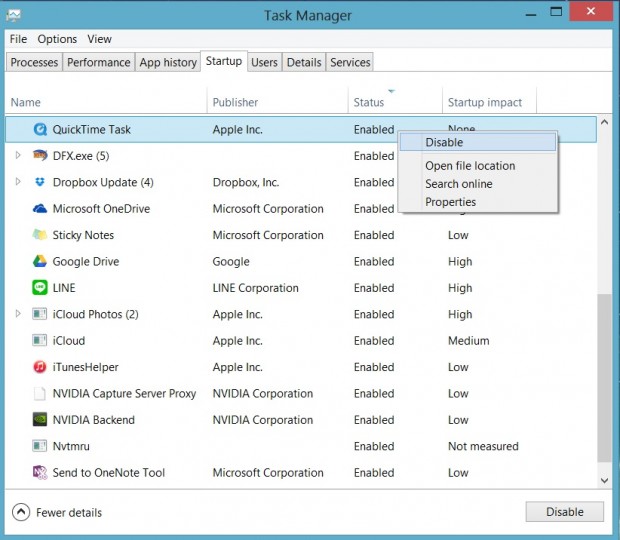Click the vertical scrollbar thumb
The height and width of the screenshot is (540, 620).
[x=605, y=378]
